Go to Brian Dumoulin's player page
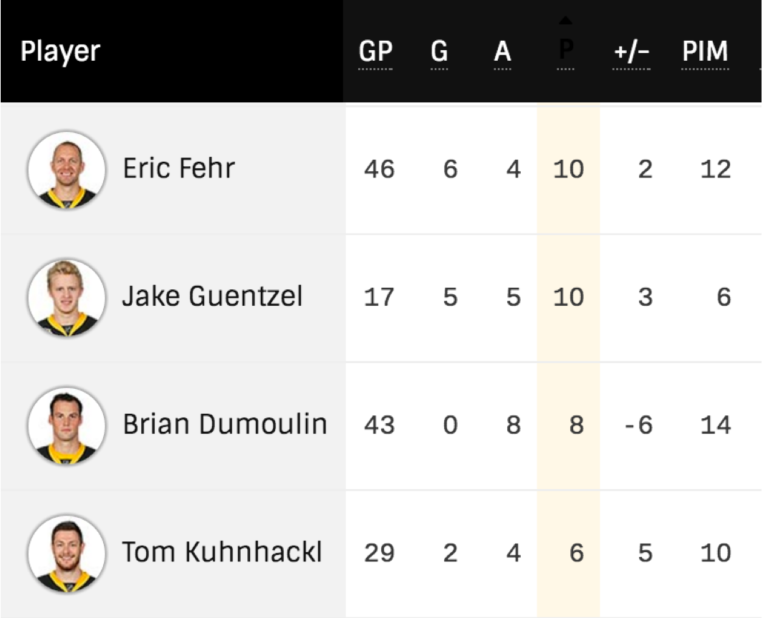 coord(225,425)
